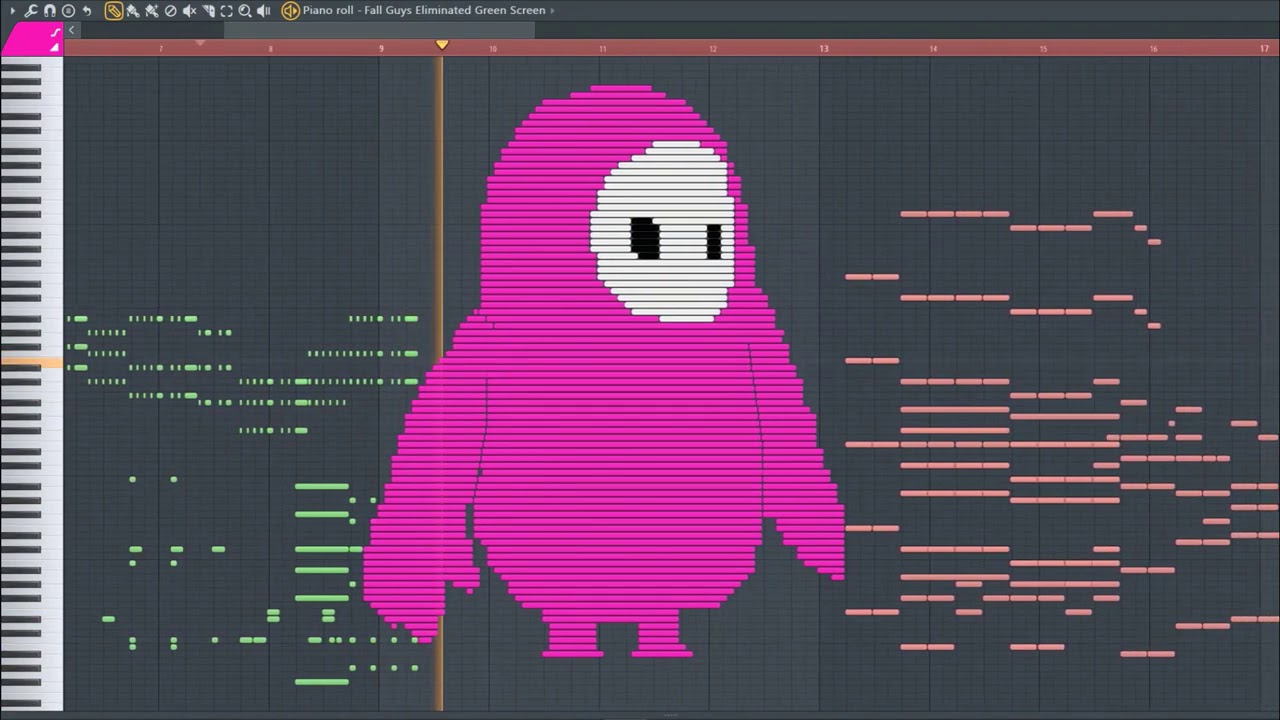Select the Delete tool
Image resolution: width=1280 pixels, height=720 pixels.
coord(170,11)
